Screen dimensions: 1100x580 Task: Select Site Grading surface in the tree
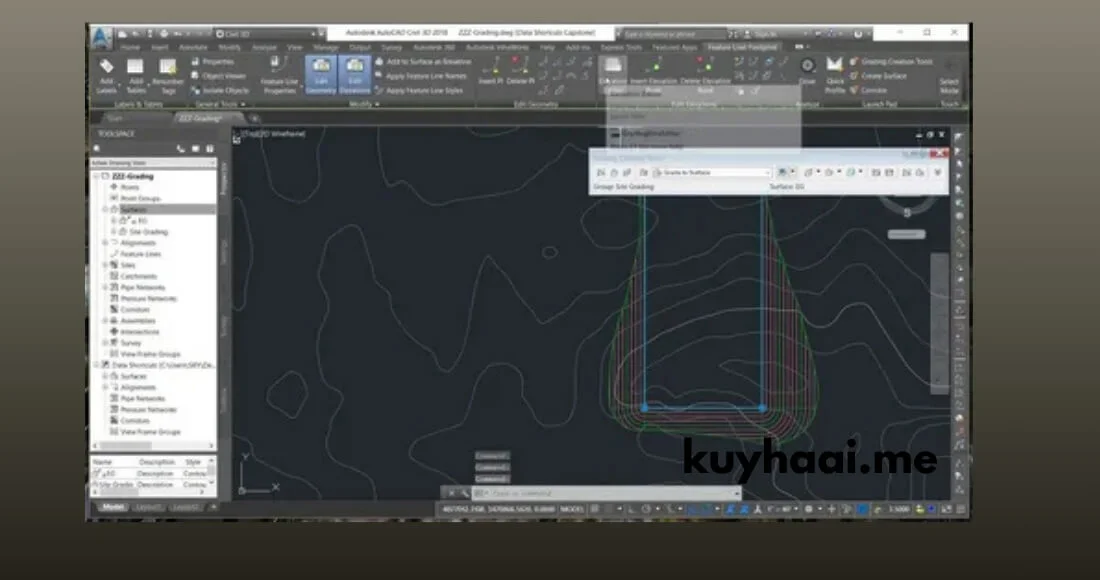[148, 232]
